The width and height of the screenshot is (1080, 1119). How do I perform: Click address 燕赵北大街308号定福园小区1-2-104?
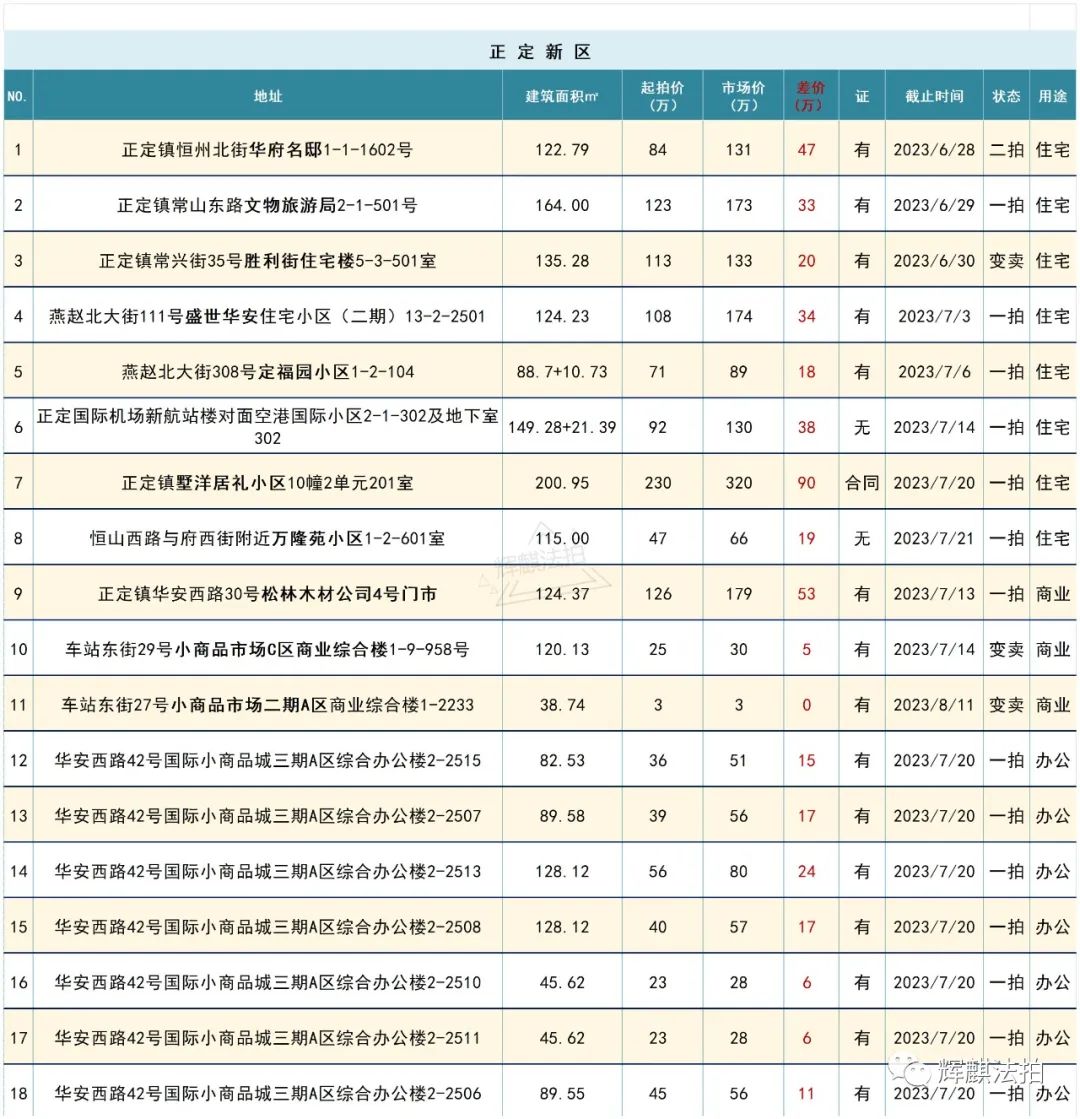(x=267, y=372)
